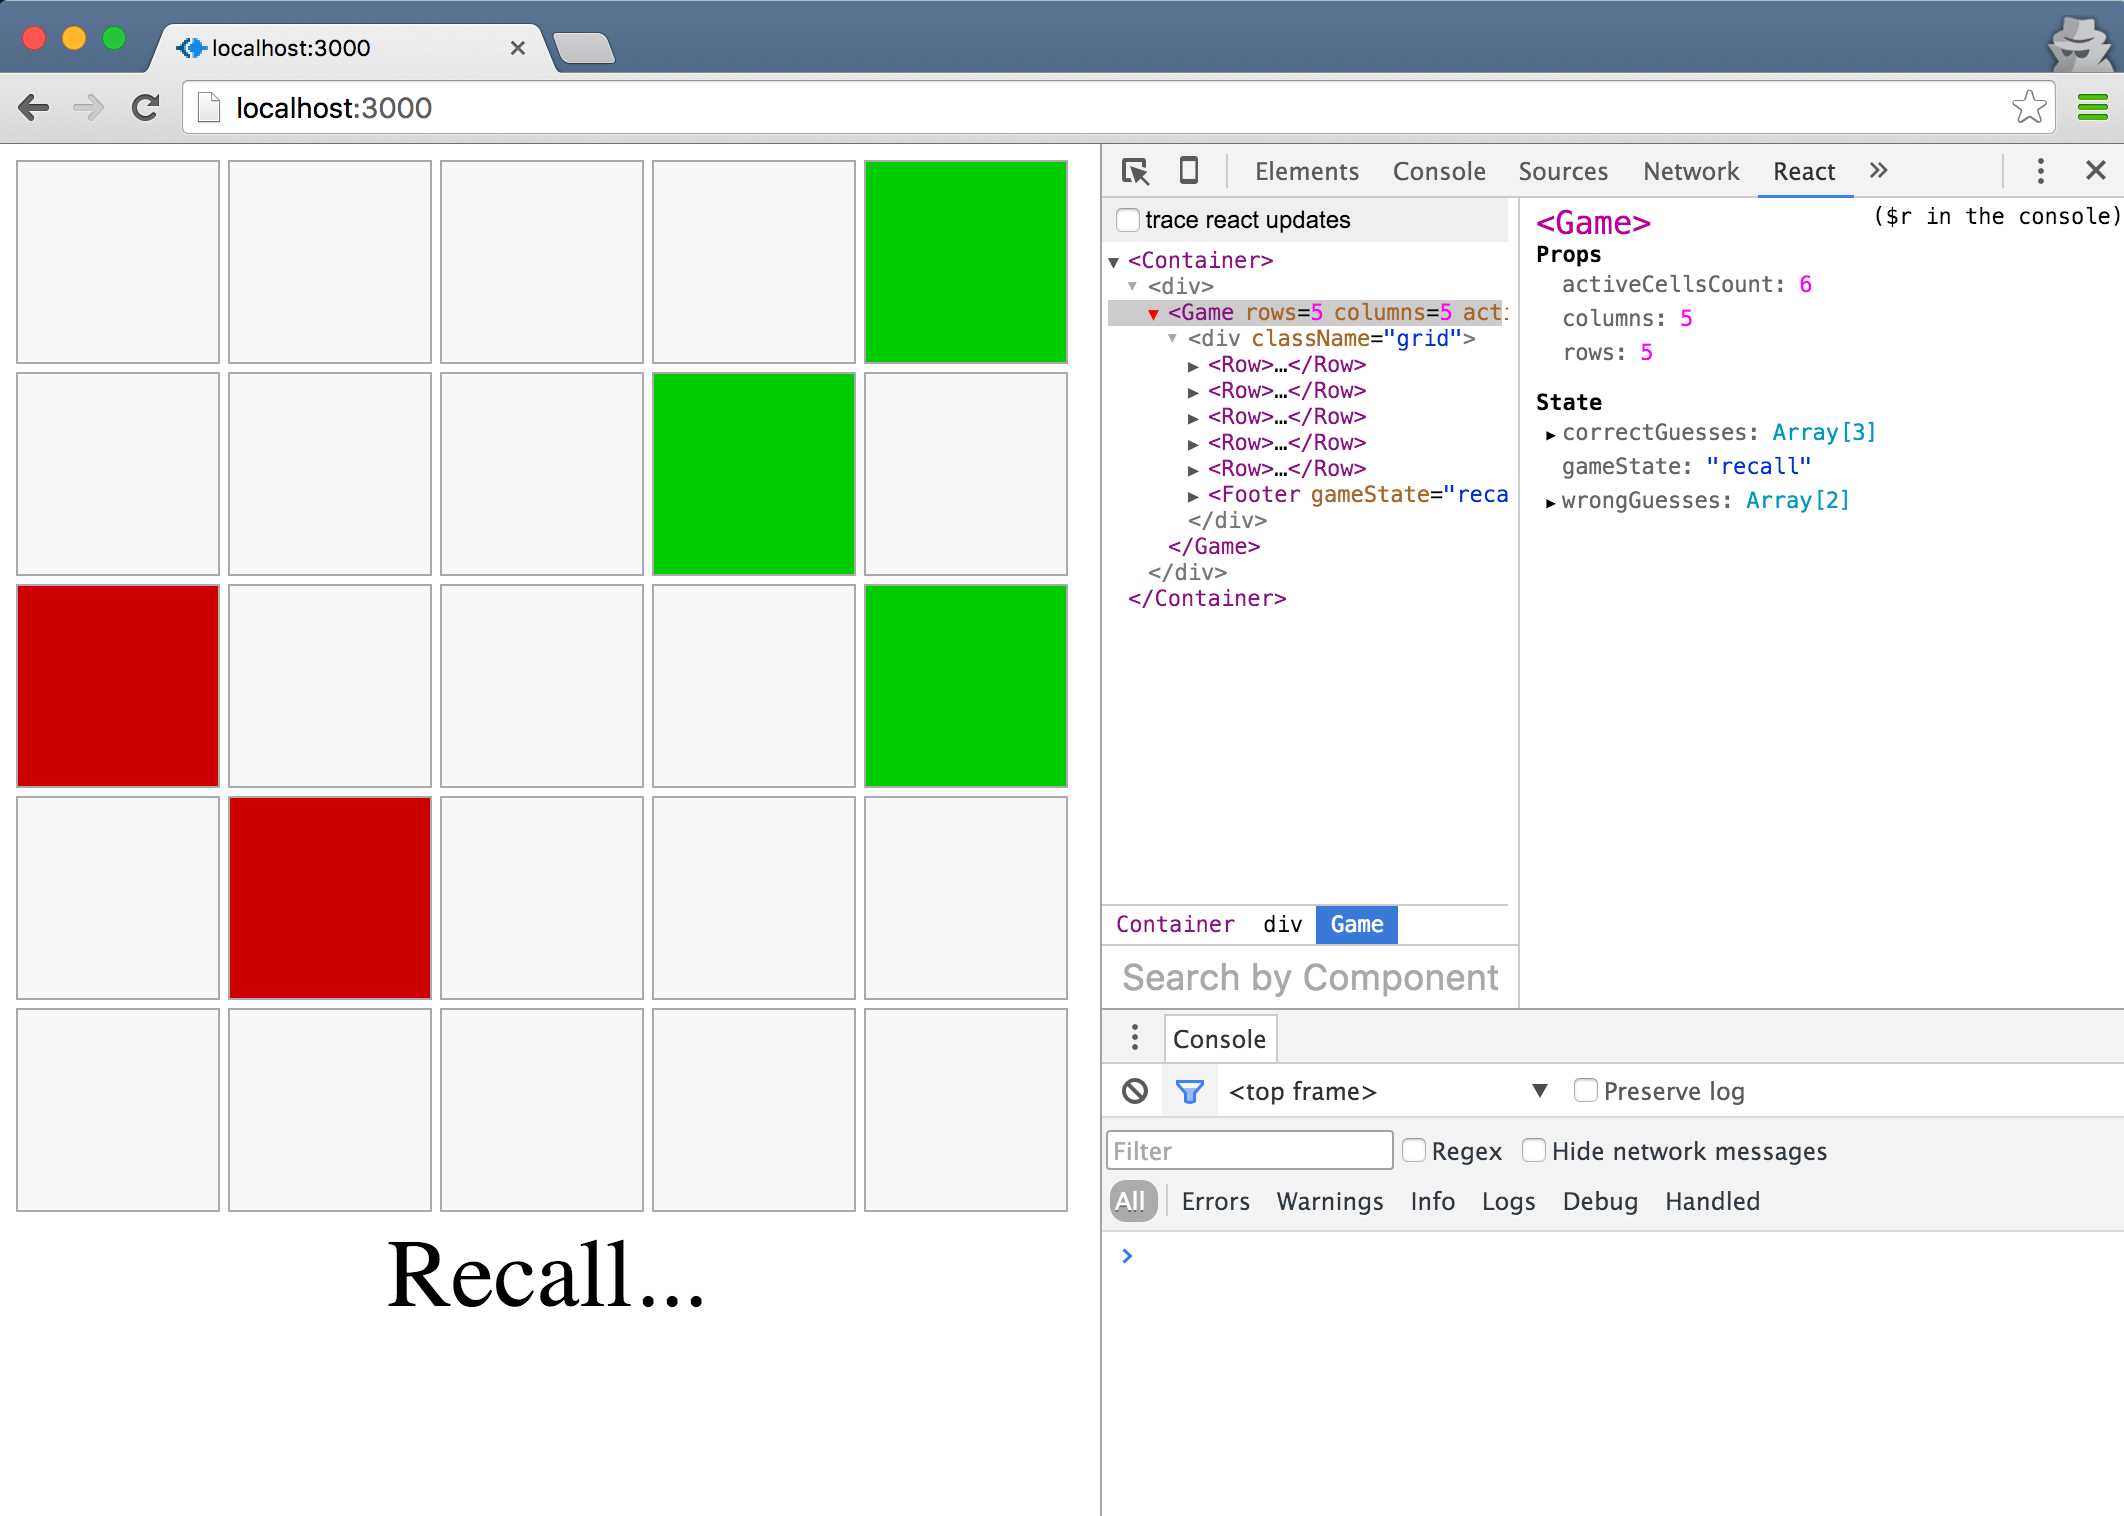The height and width of the screenshot is (1516, 2124).
Task: Click Container in component breadcrumb
Action: [1175, 924]
